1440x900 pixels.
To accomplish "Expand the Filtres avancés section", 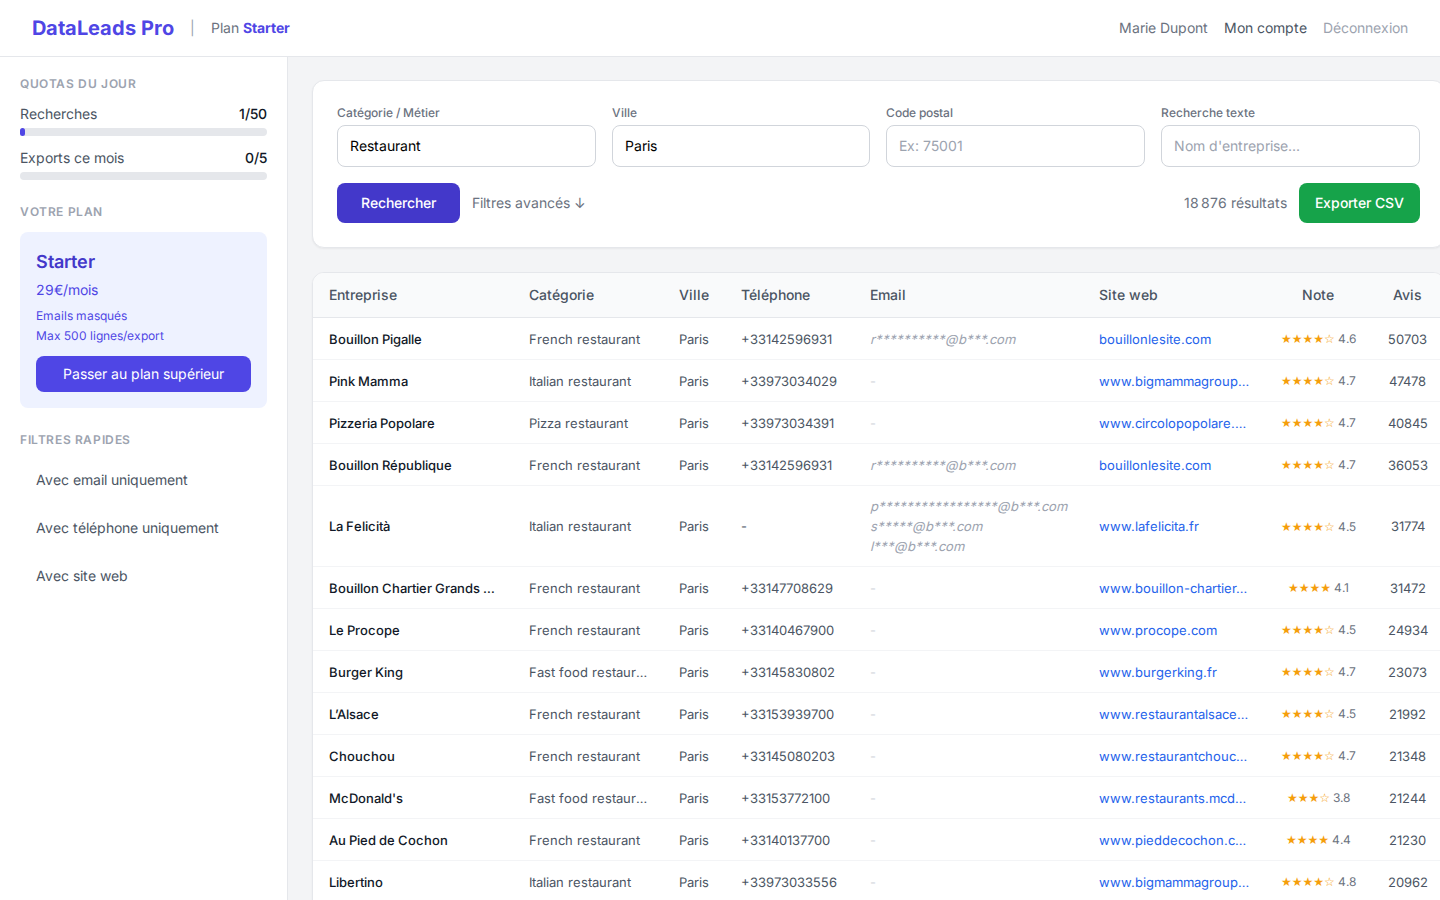I will (528, 202).
